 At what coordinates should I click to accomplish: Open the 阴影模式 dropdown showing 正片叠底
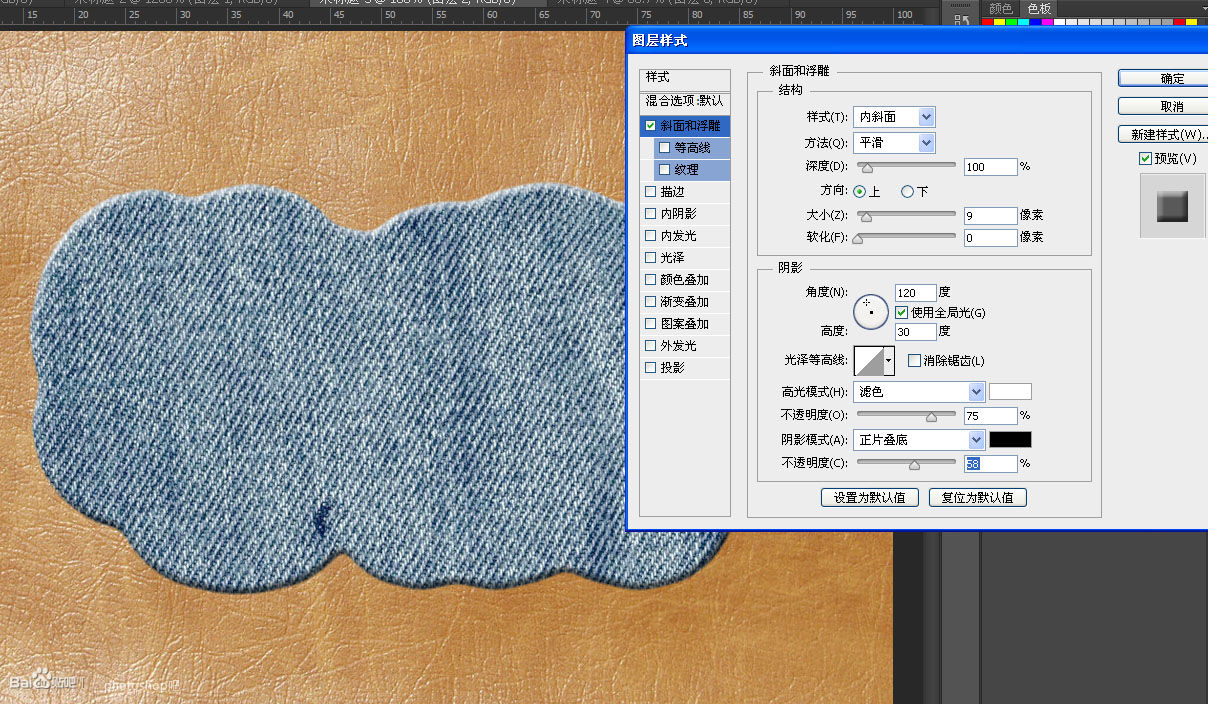coord(919,440)
